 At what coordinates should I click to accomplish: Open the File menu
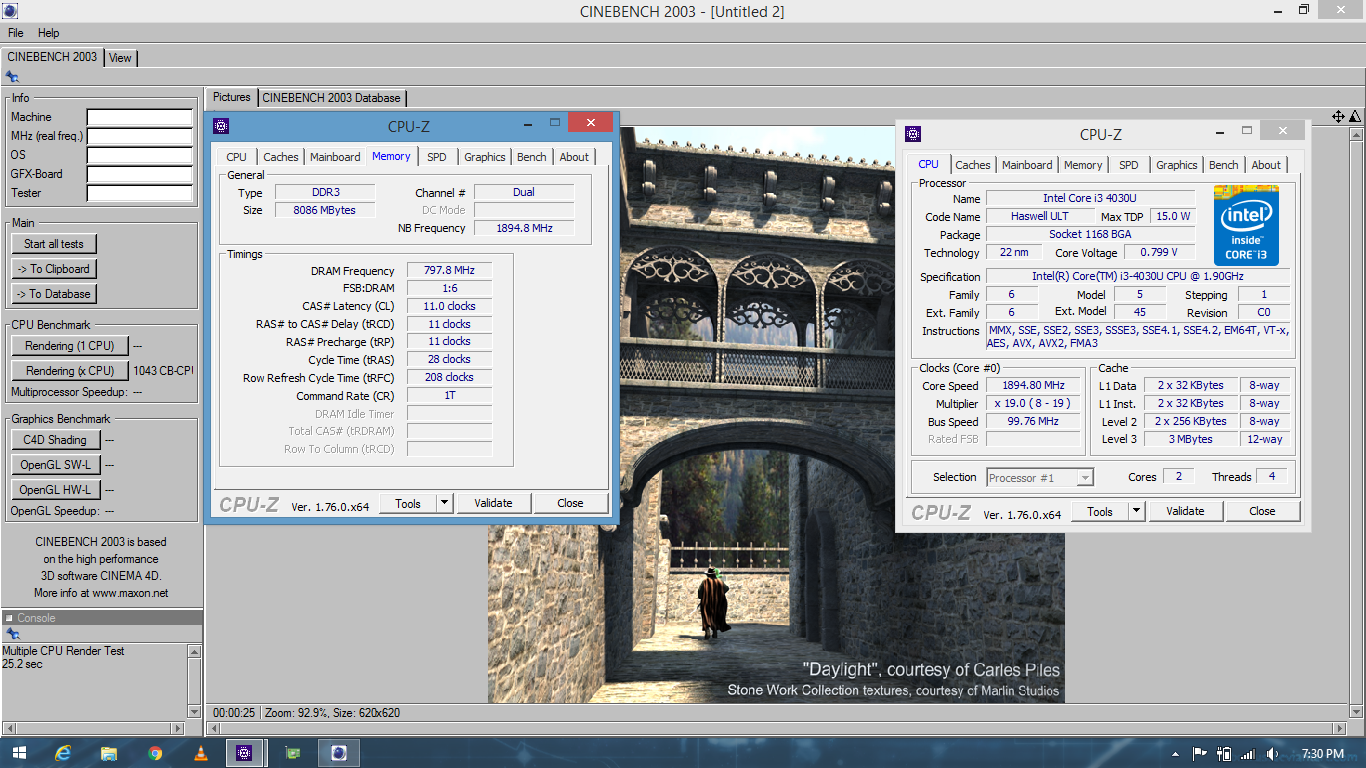pos(16,33)
